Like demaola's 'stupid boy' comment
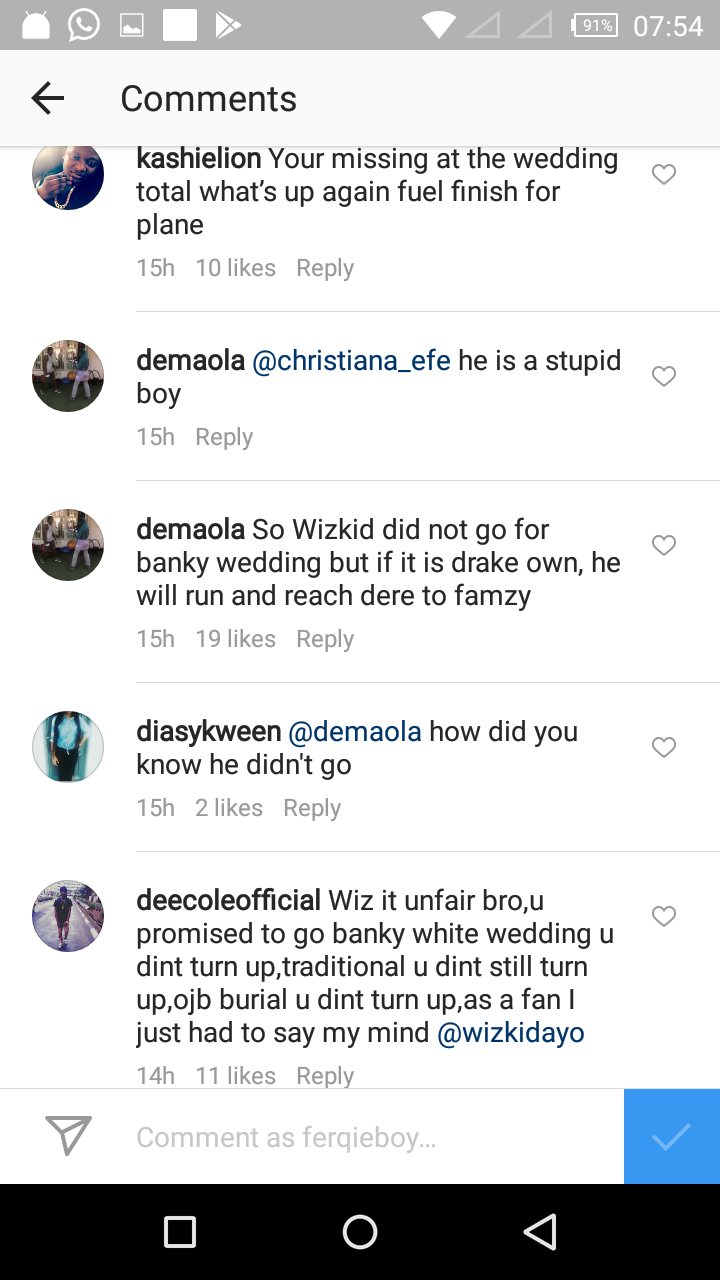 pos(663,375)
